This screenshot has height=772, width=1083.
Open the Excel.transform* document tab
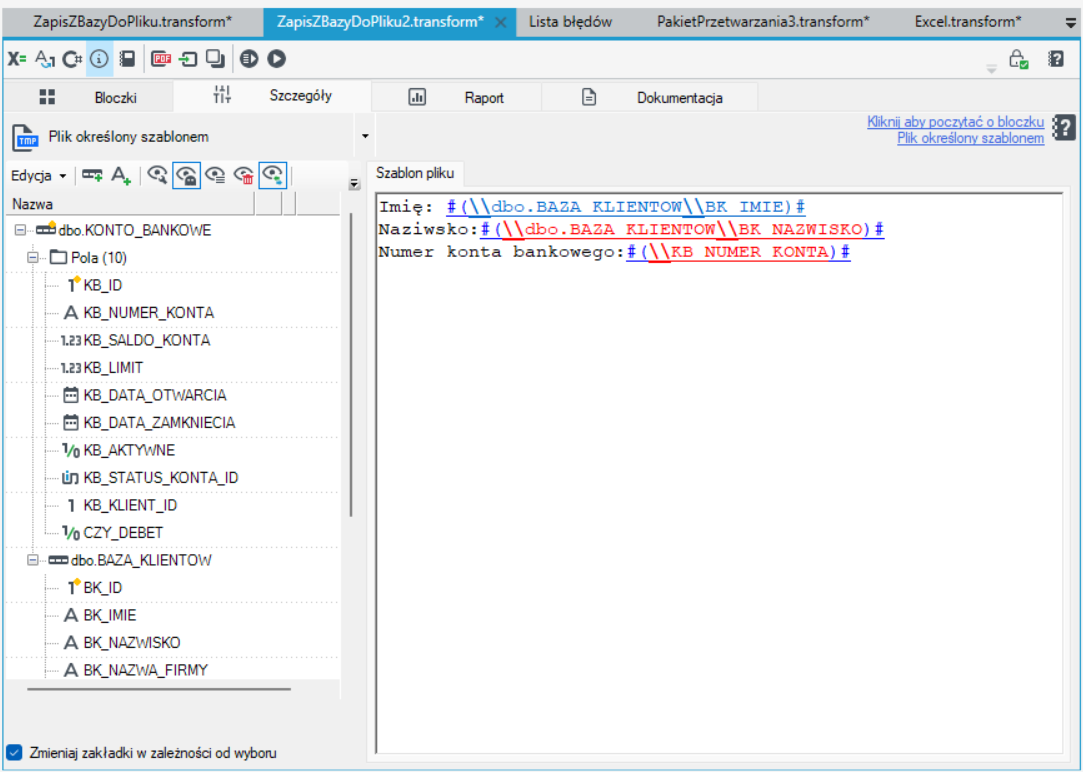[968, 22]
